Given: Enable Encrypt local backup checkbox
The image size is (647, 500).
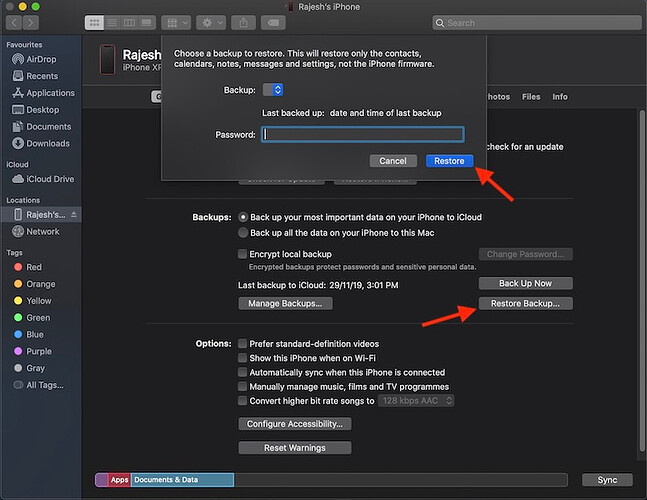Looking at the screenshot, I should click(243, 254).
